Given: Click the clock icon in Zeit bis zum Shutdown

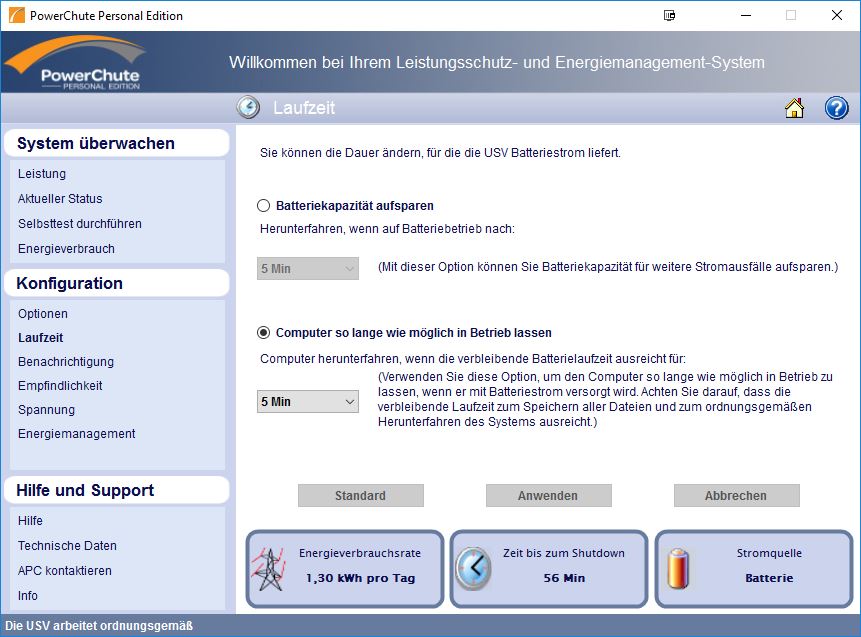Looking at the screenshot, I should (473, 569).
